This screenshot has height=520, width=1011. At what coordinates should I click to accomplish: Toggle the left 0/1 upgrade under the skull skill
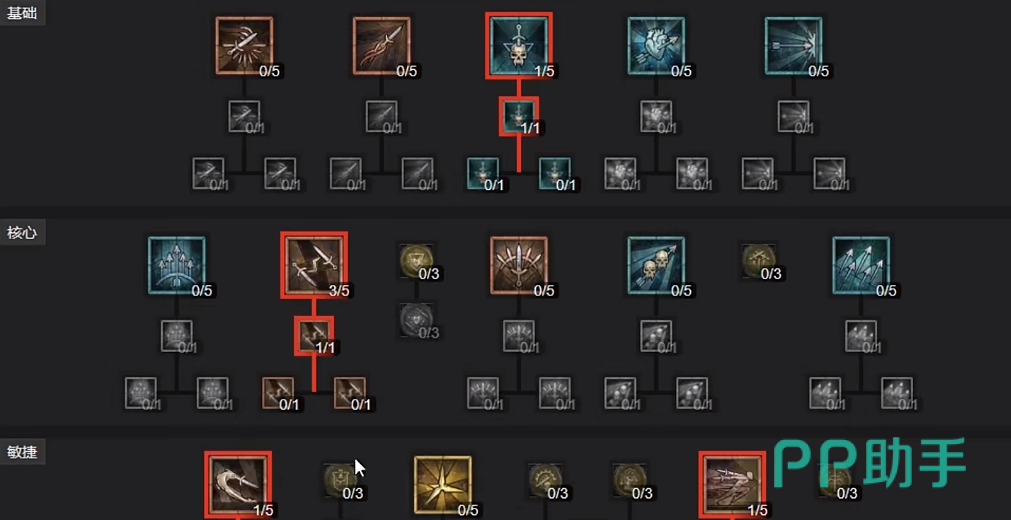click(x=483, y=174)
